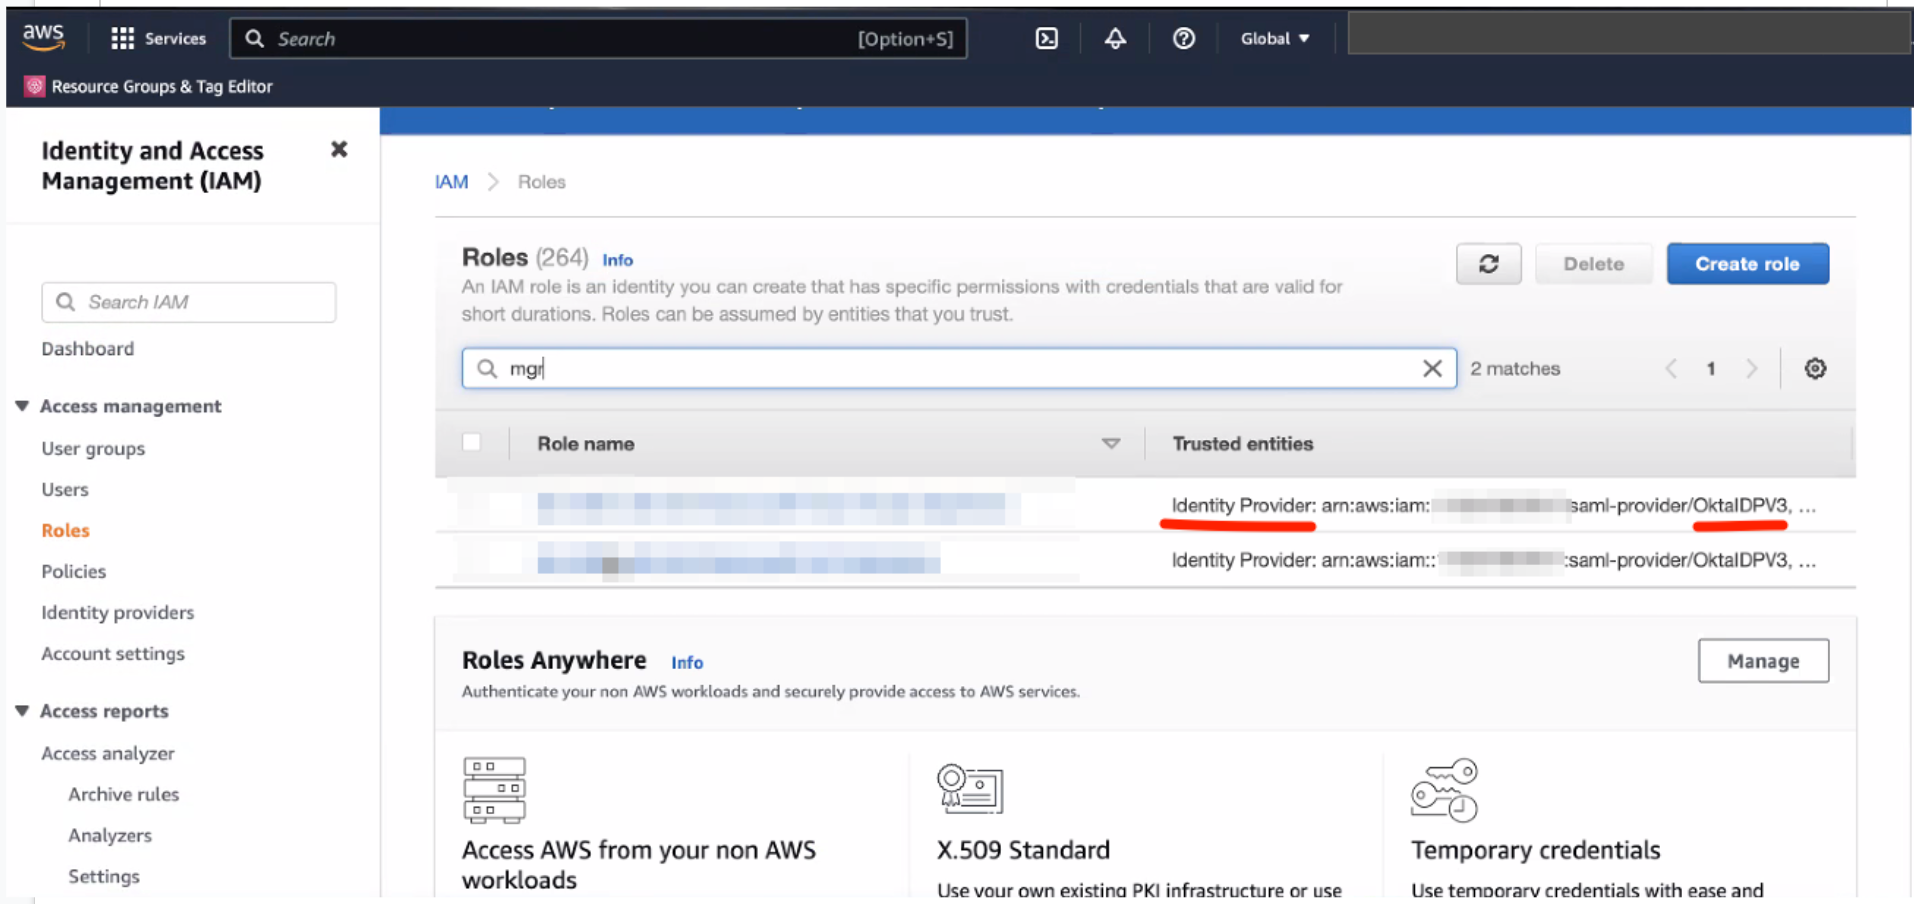Refresh the roles list
The image size is (1914, 904).
[x=1488, y=263]
